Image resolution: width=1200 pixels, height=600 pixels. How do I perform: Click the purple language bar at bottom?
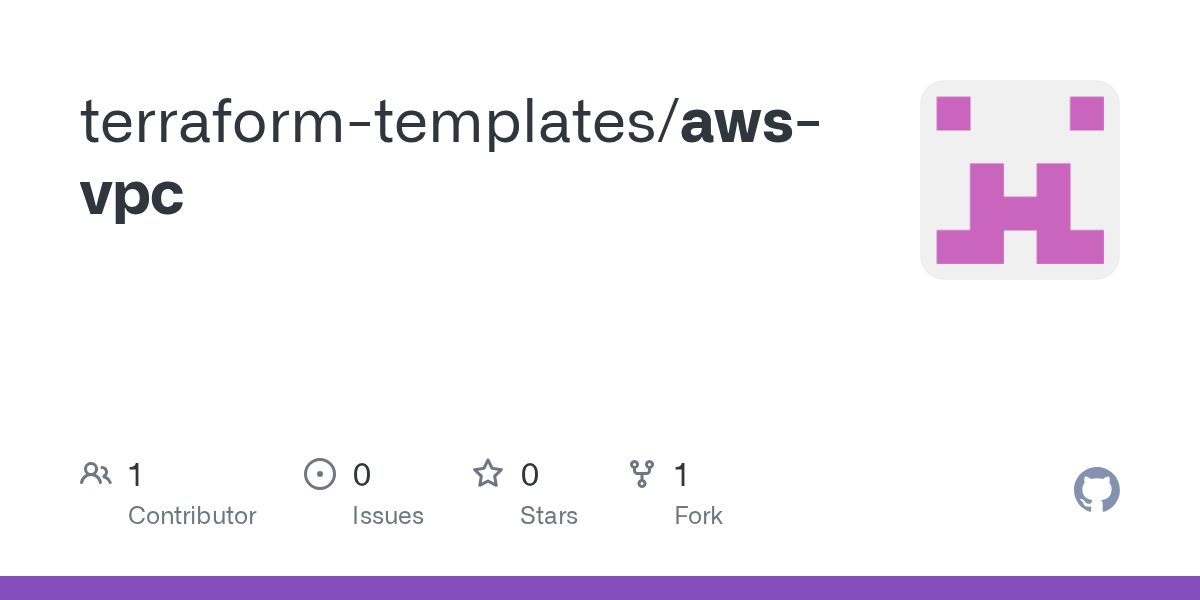[600, 588]
